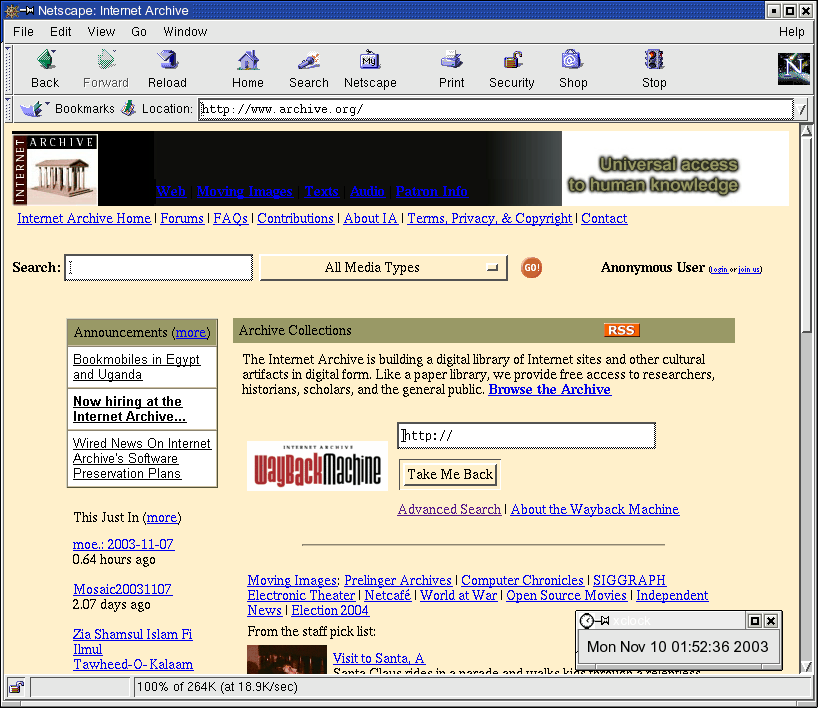818x708 pixels.
Task: Open the Election 2004 link
Action: pyautogui.click(x=330, y=610)
